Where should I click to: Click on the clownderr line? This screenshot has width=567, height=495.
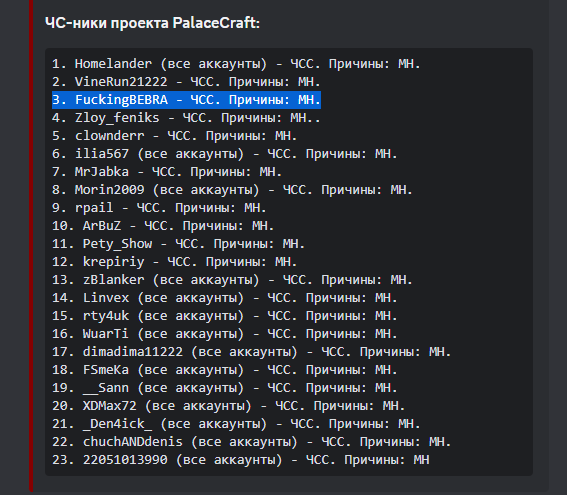tap(175, 136)
